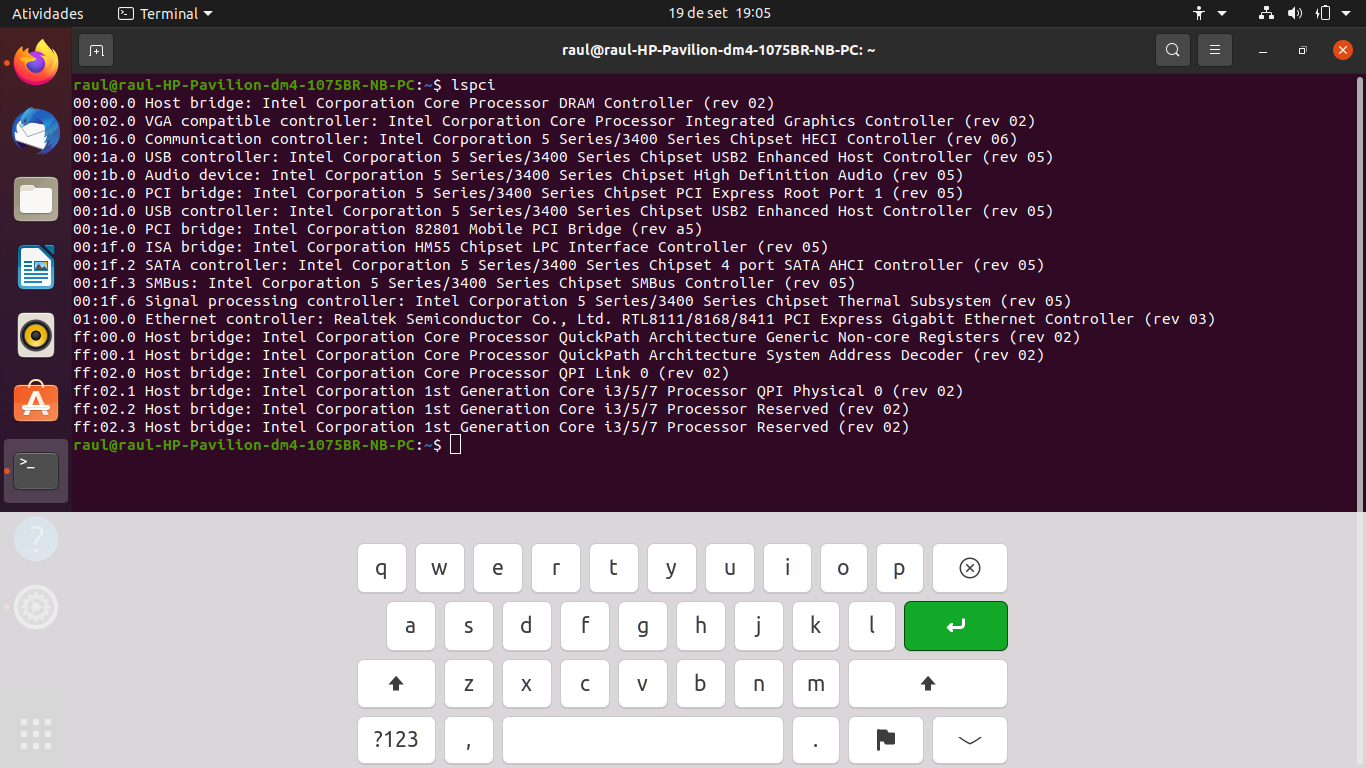1366x768 pixels.
Task: Open LibreOffice Writer from the dock
Action: coord(36,267)
